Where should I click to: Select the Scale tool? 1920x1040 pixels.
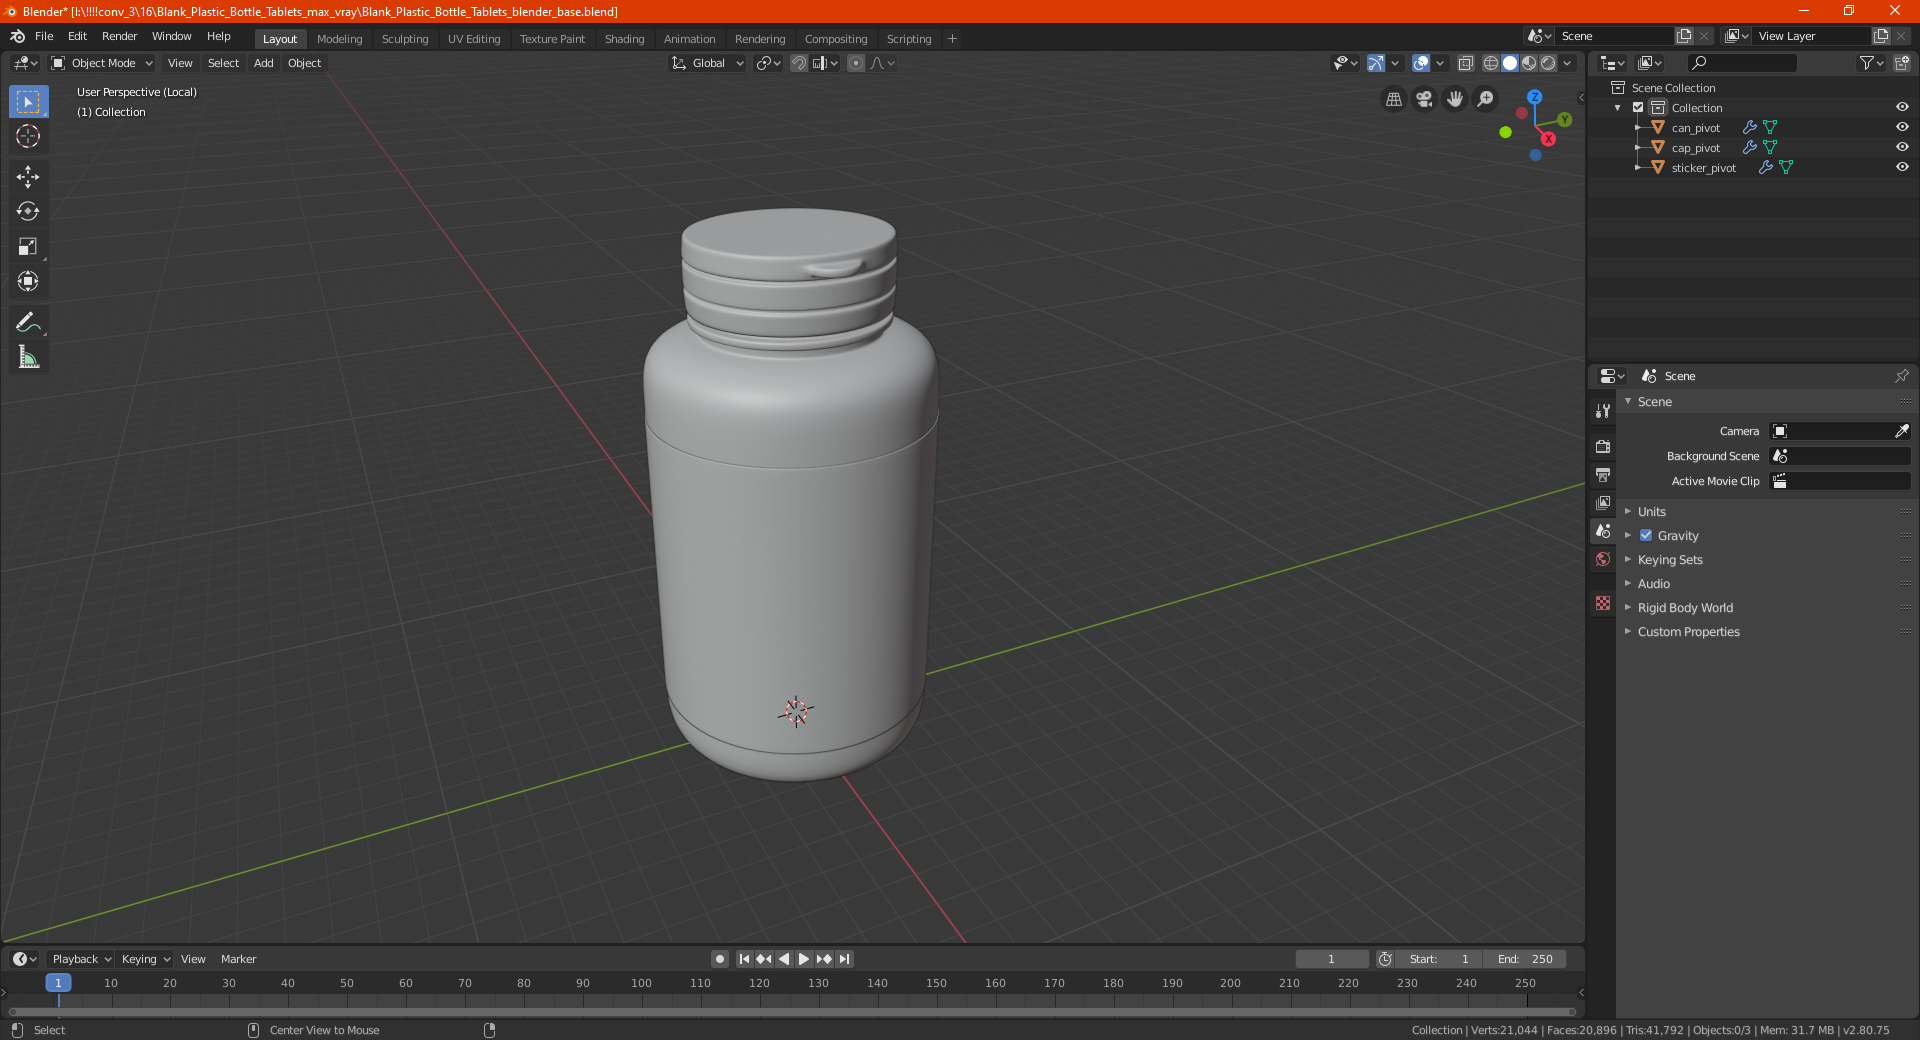click(28, 247)
